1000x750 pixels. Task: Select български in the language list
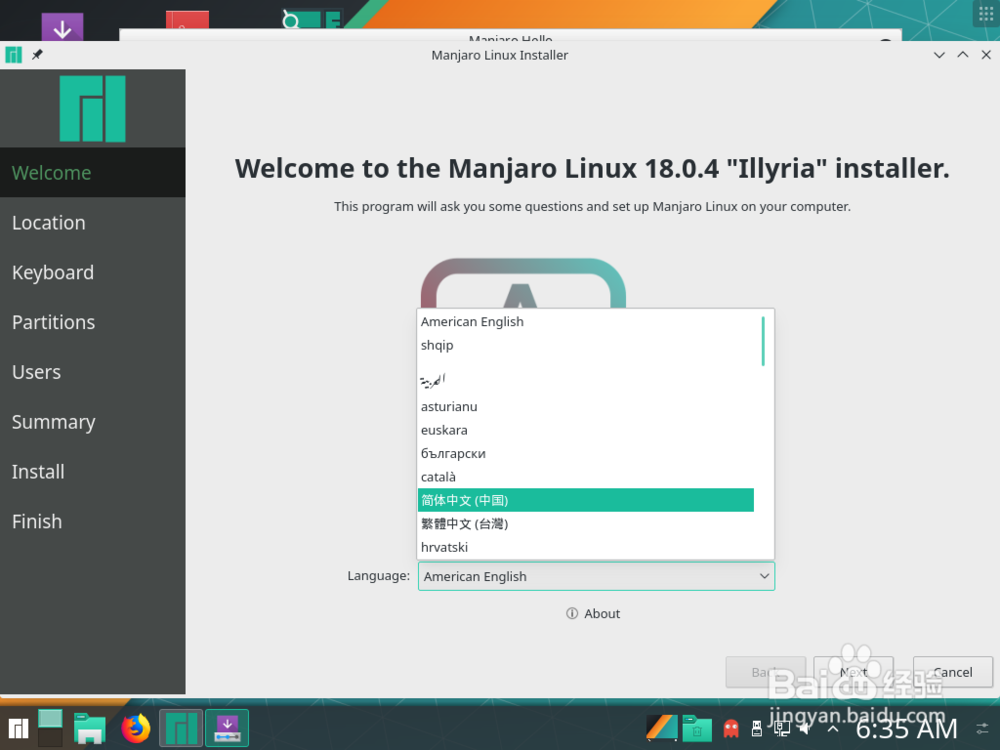tap(585, 453)
